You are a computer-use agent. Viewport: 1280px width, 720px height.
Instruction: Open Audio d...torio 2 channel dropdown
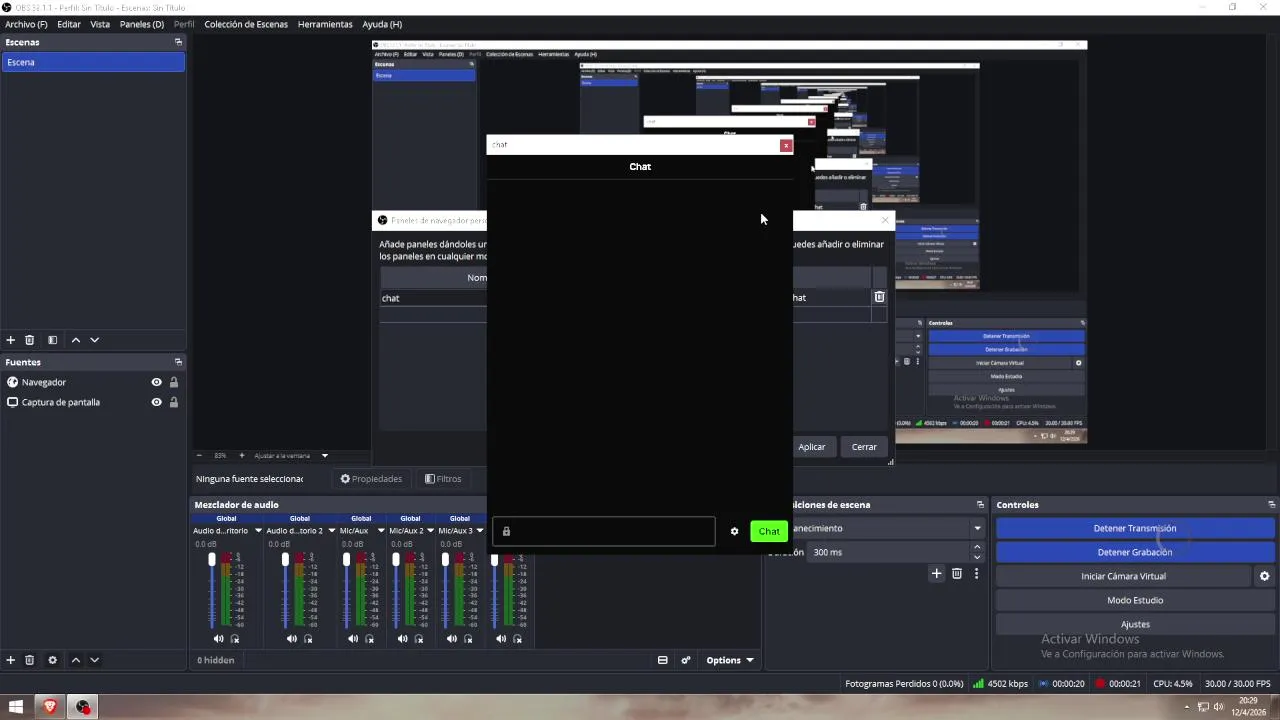[x=331, y=531]
